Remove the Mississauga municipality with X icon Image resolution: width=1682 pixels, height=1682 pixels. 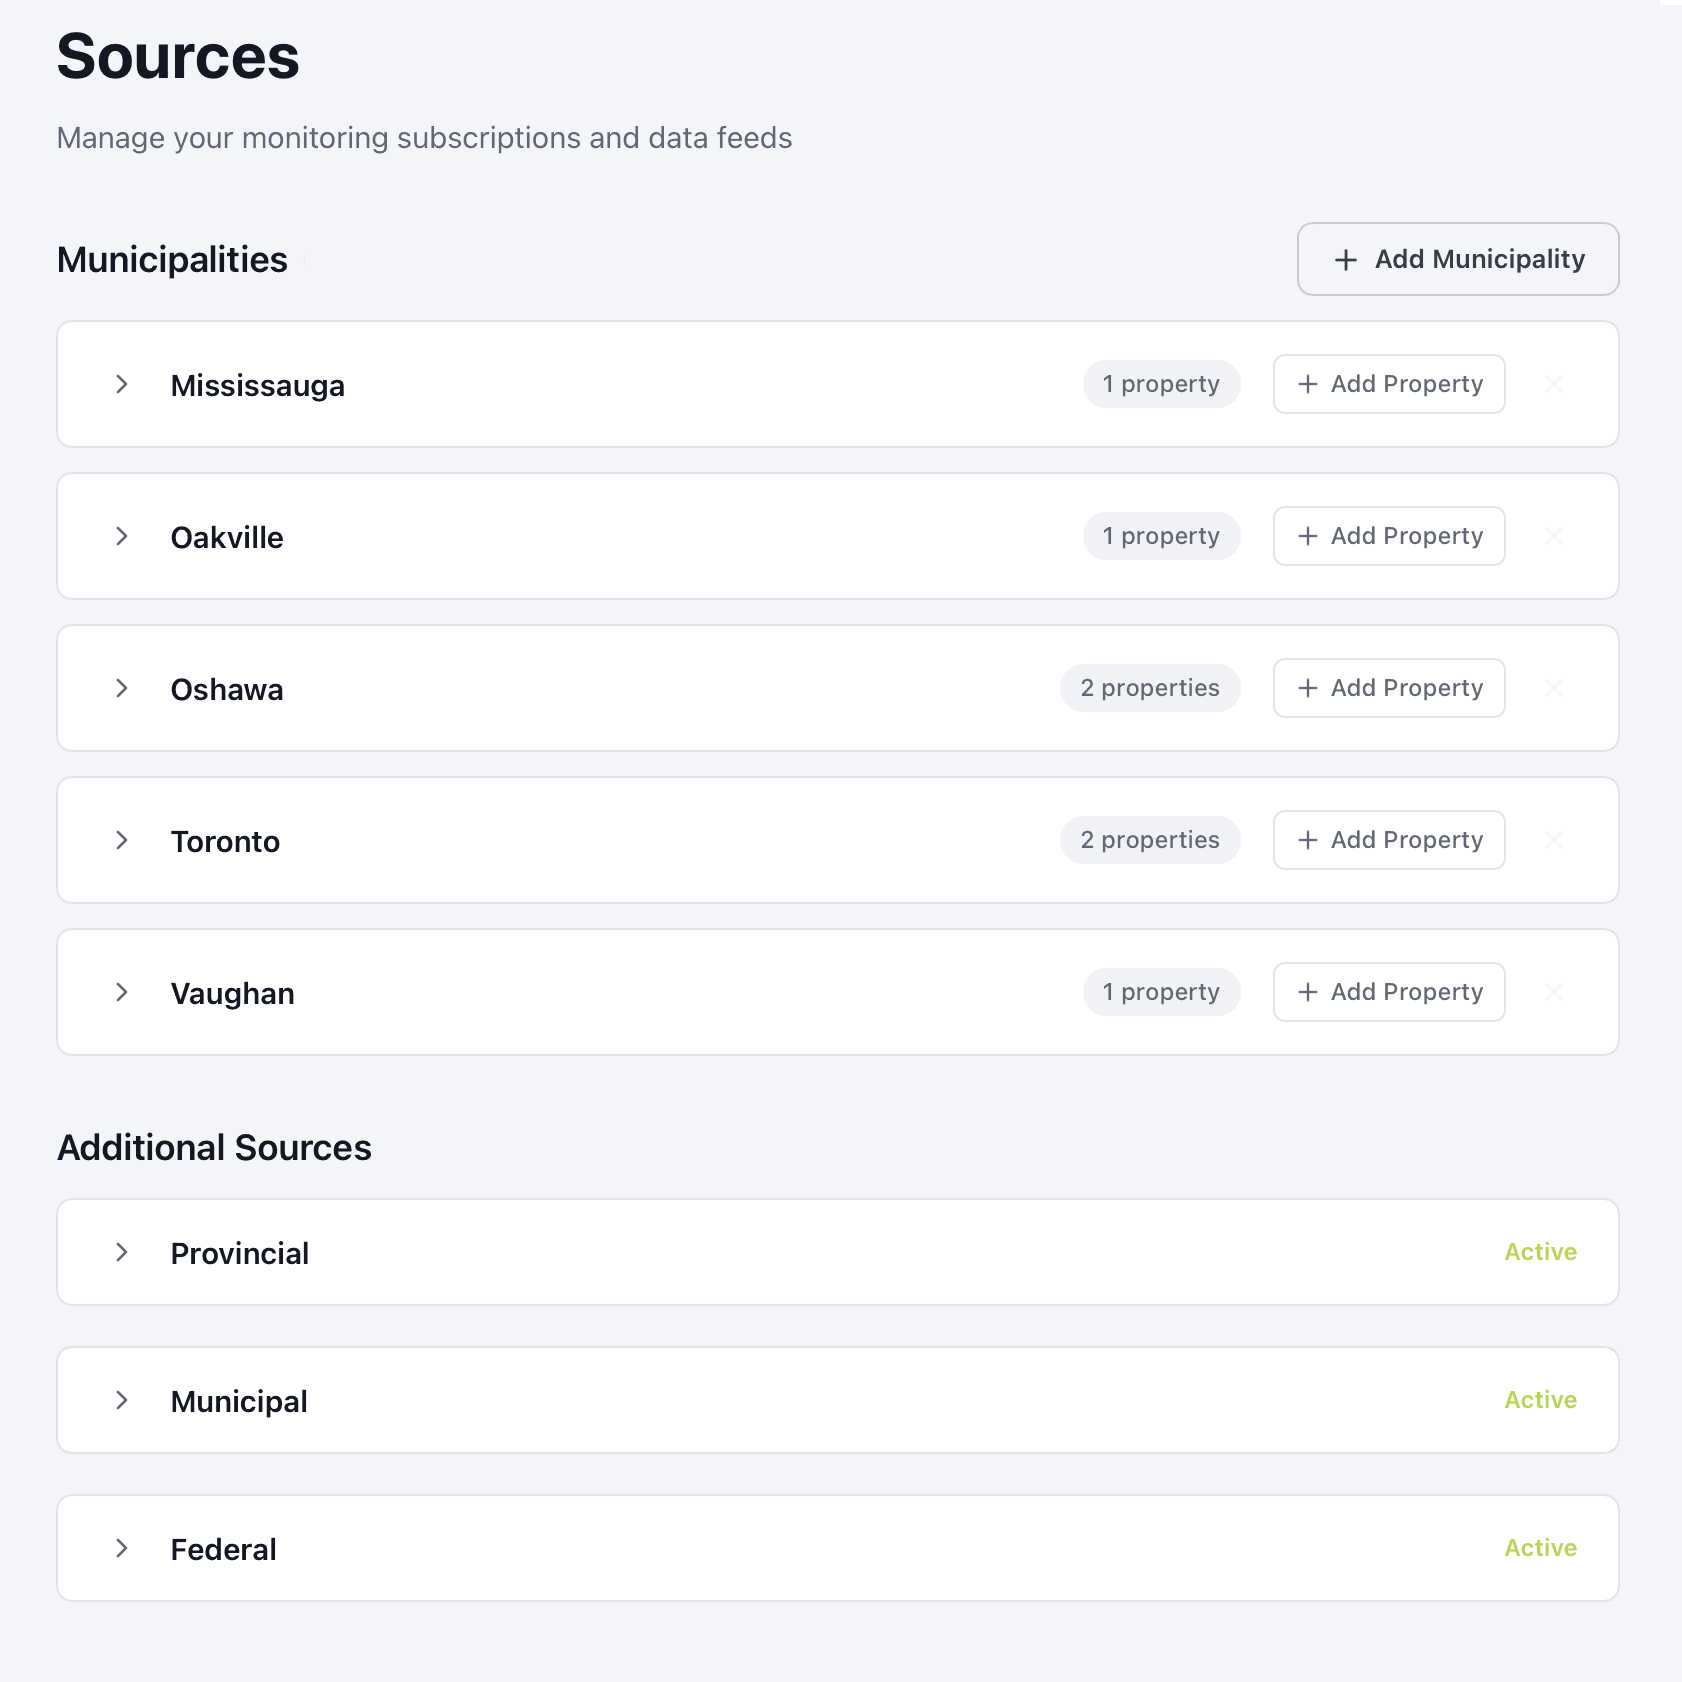(1554, 384)
